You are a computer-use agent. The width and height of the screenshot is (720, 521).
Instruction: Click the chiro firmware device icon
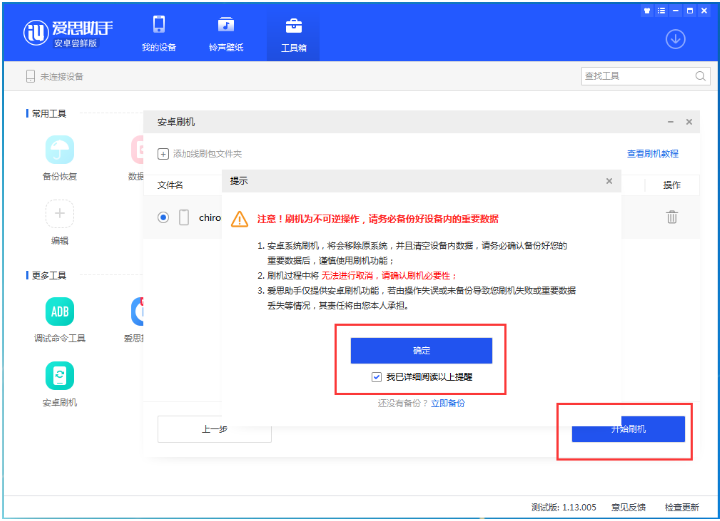[184, 217]
